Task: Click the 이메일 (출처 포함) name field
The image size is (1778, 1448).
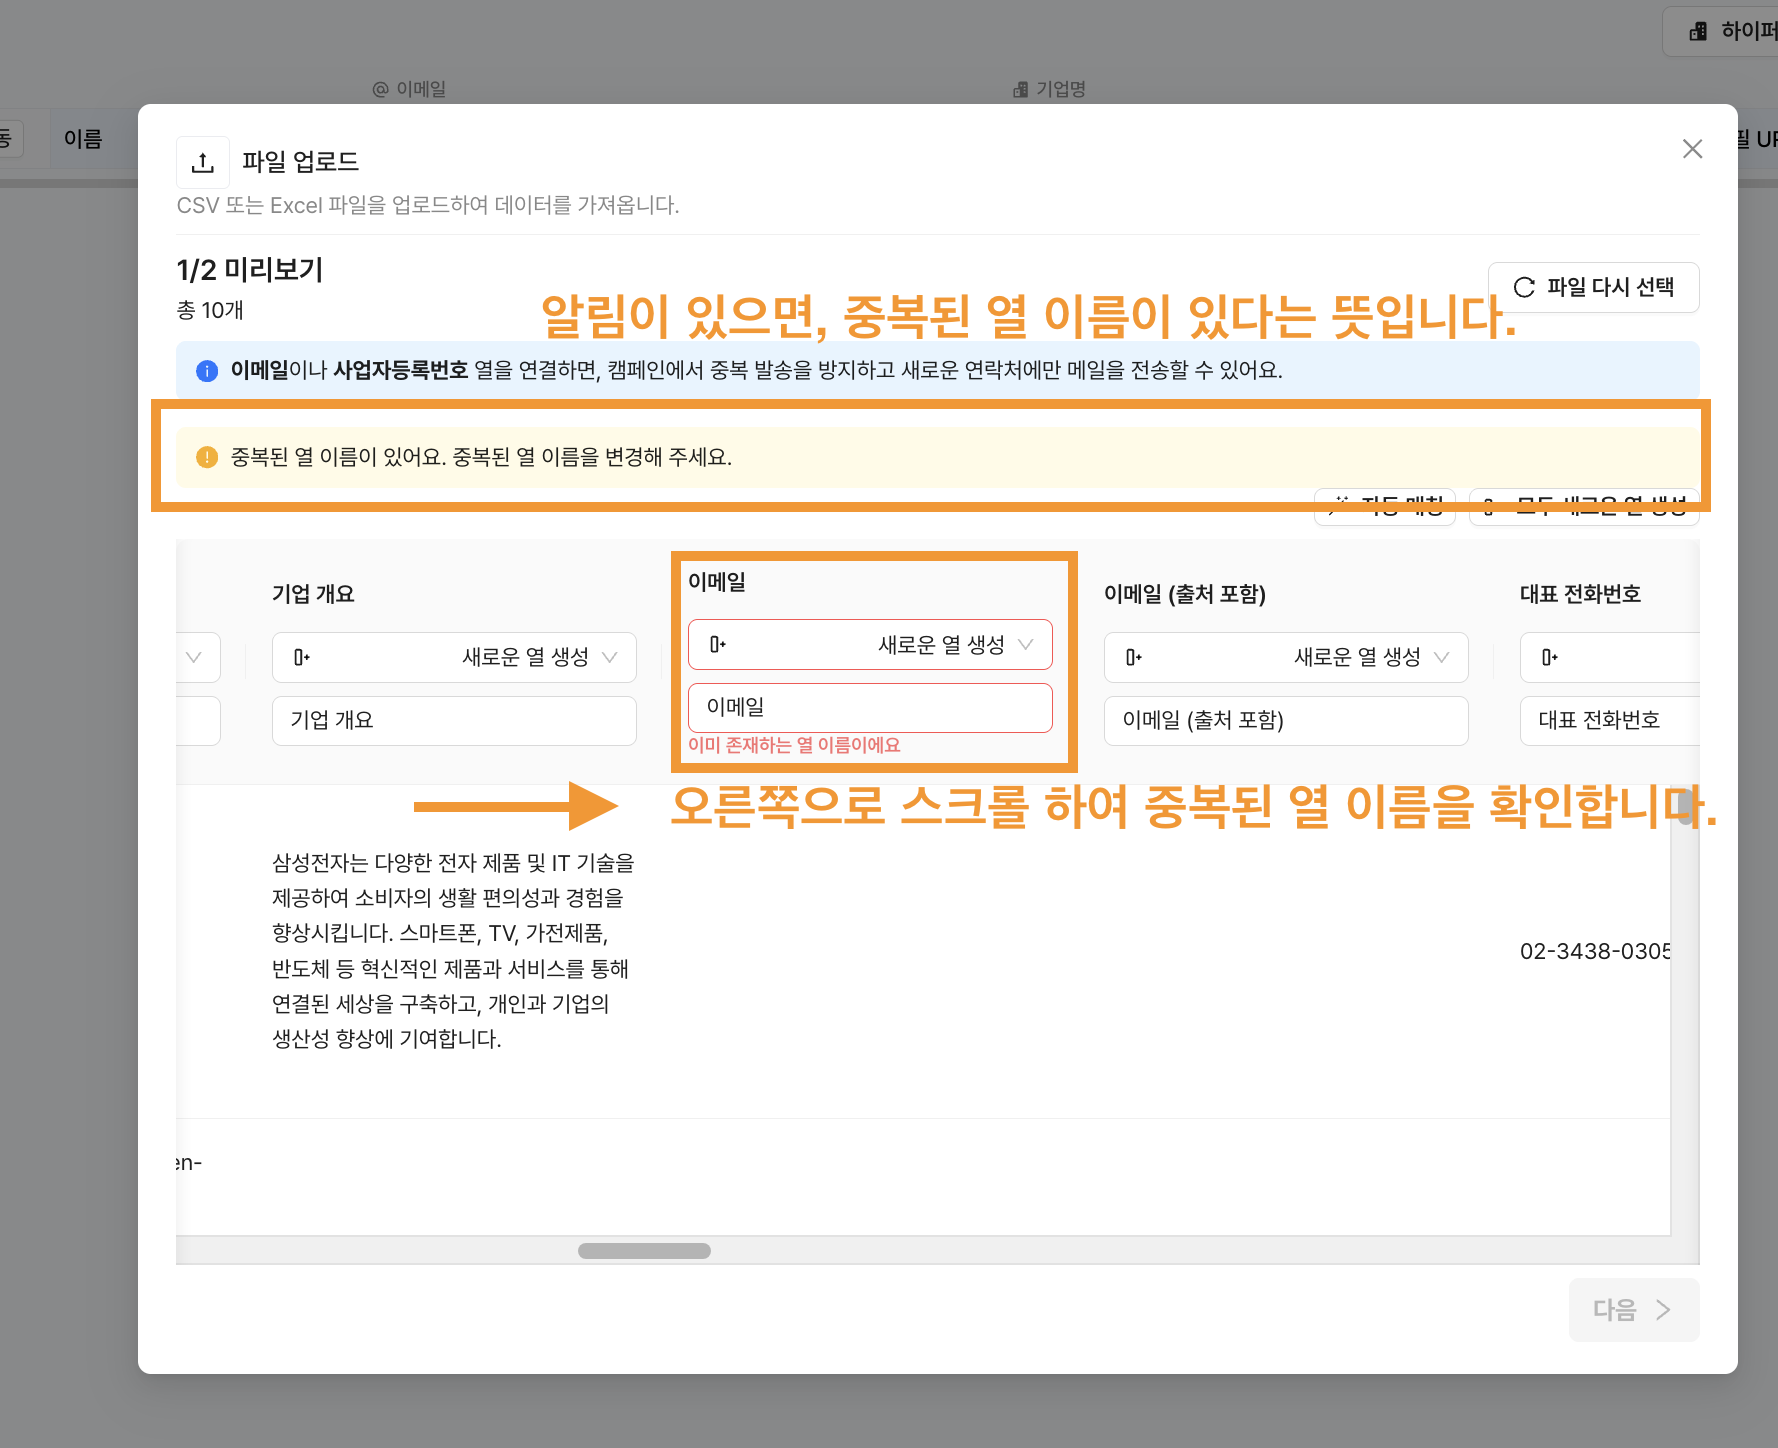Action: pos(1285,720)
